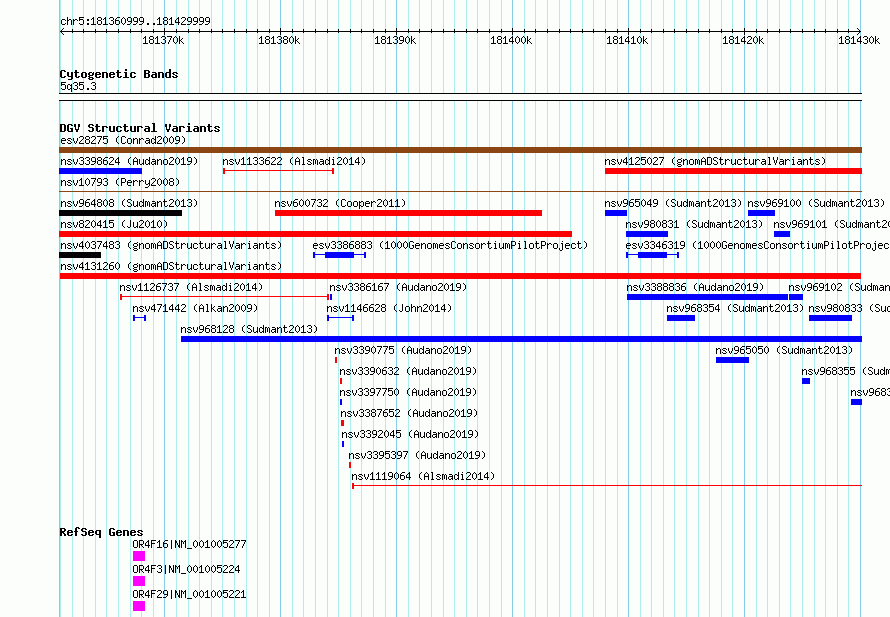Click nsv980831 (Sudmant2013) label

(694, 224)
